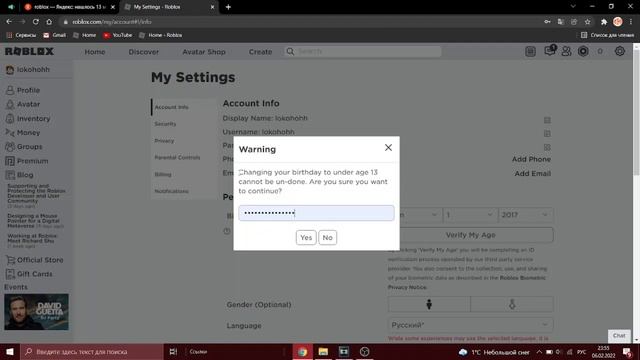Click the Add Phone link
This screenshot has height=360, width=640.
pos(531,159)
